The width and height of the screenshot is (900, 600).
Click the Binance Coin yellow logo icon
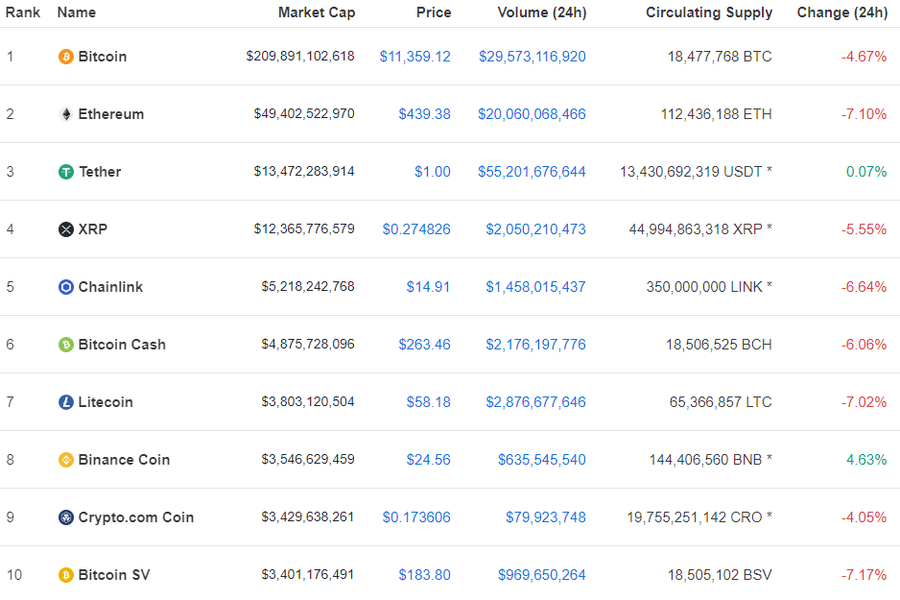click(x=66, y=459)
